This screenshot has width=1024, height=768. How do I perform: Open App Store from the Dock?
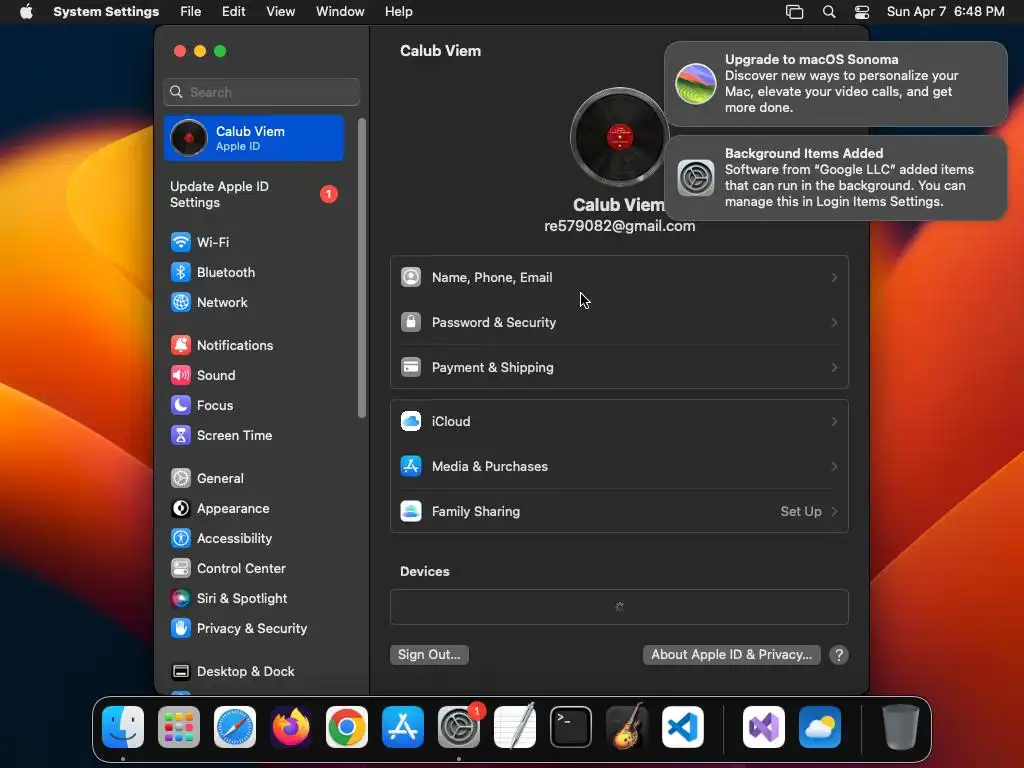[403, 727]
